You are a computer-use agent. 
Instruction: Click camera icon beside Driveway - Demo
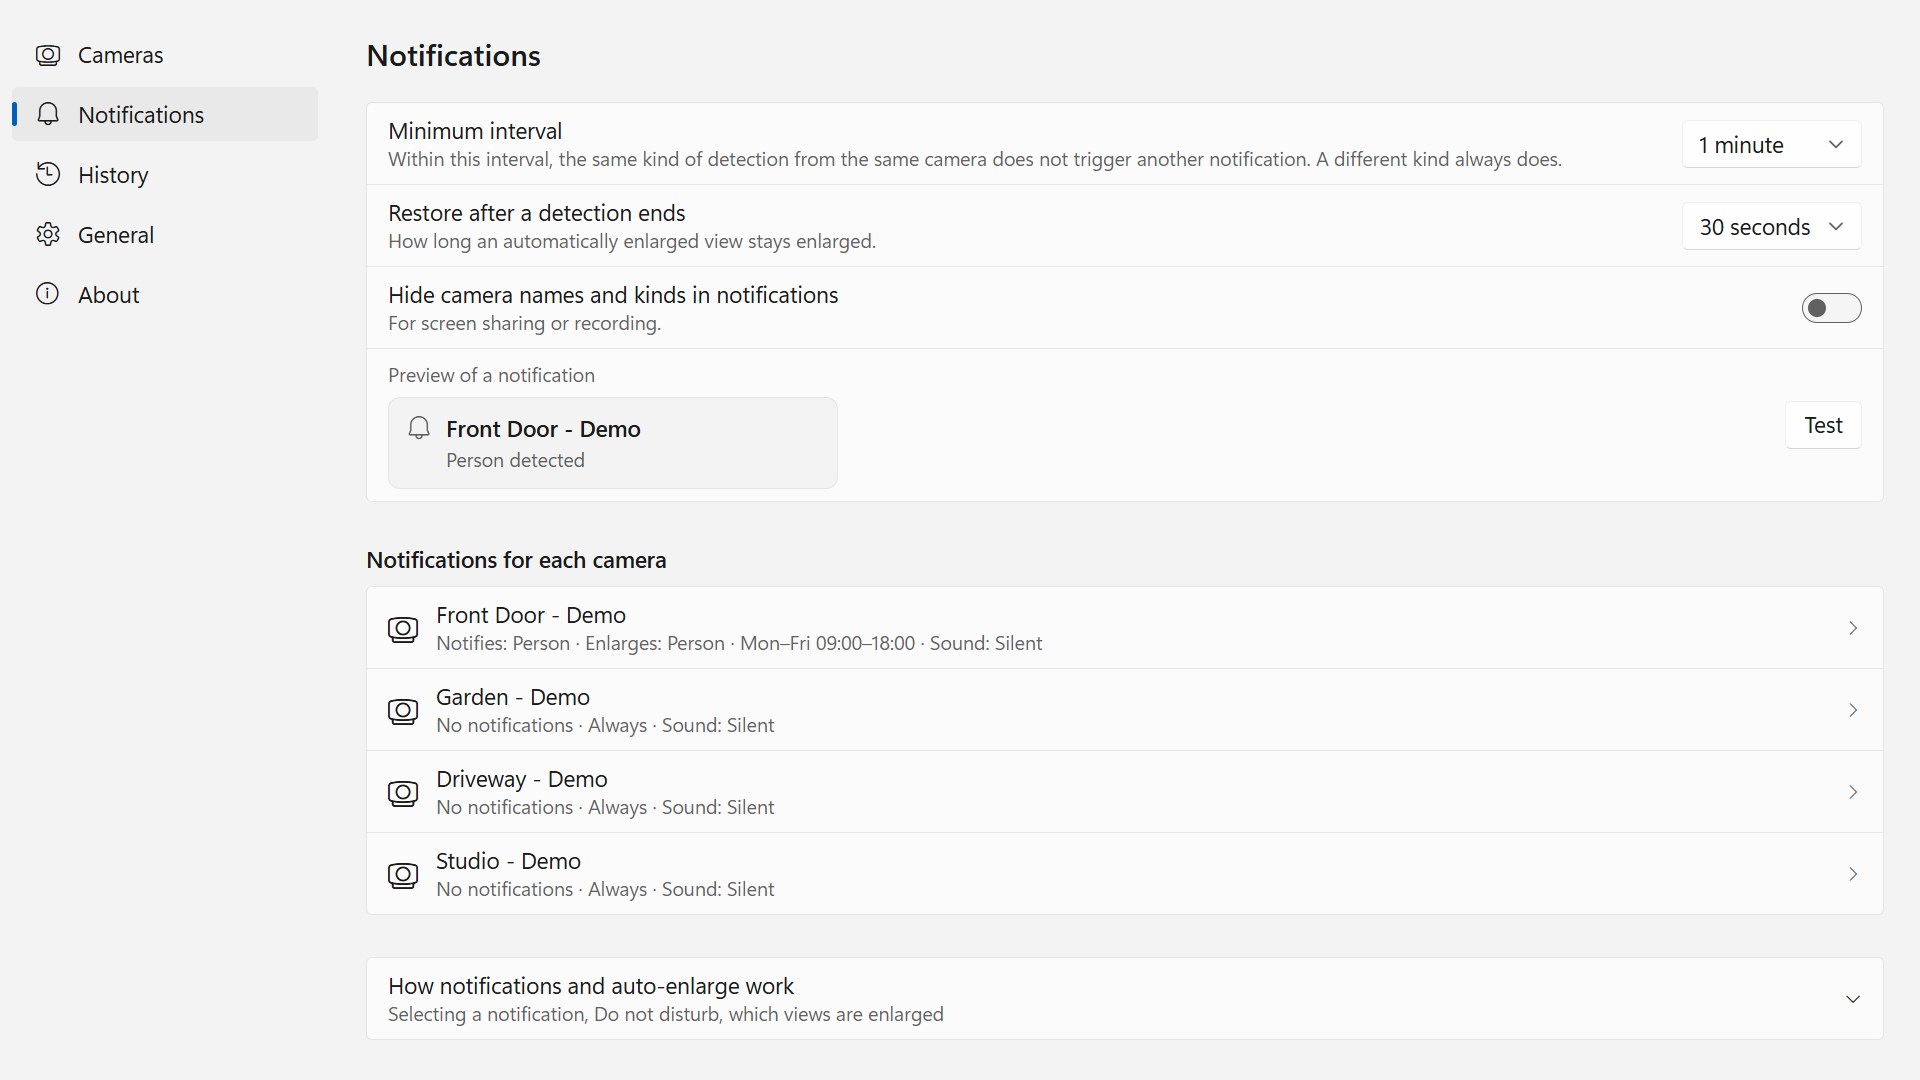click(403, 793)
